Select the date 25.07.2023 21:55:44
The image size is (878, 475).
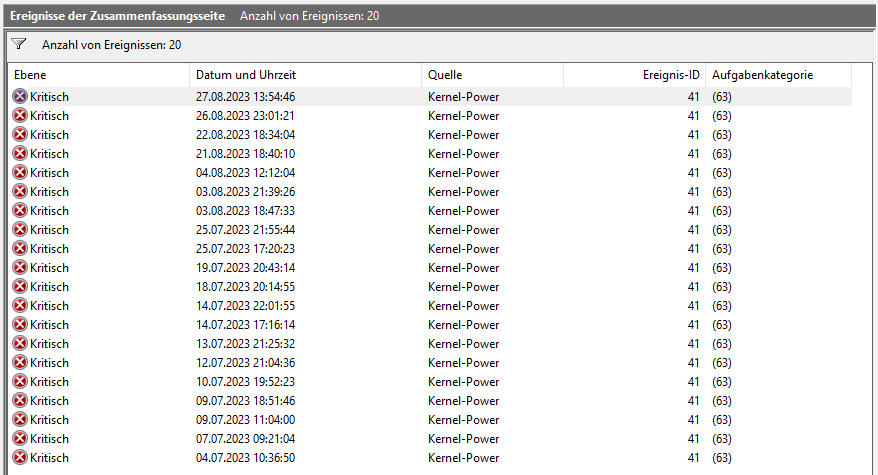pyautogui.click(x=245, y=230)
